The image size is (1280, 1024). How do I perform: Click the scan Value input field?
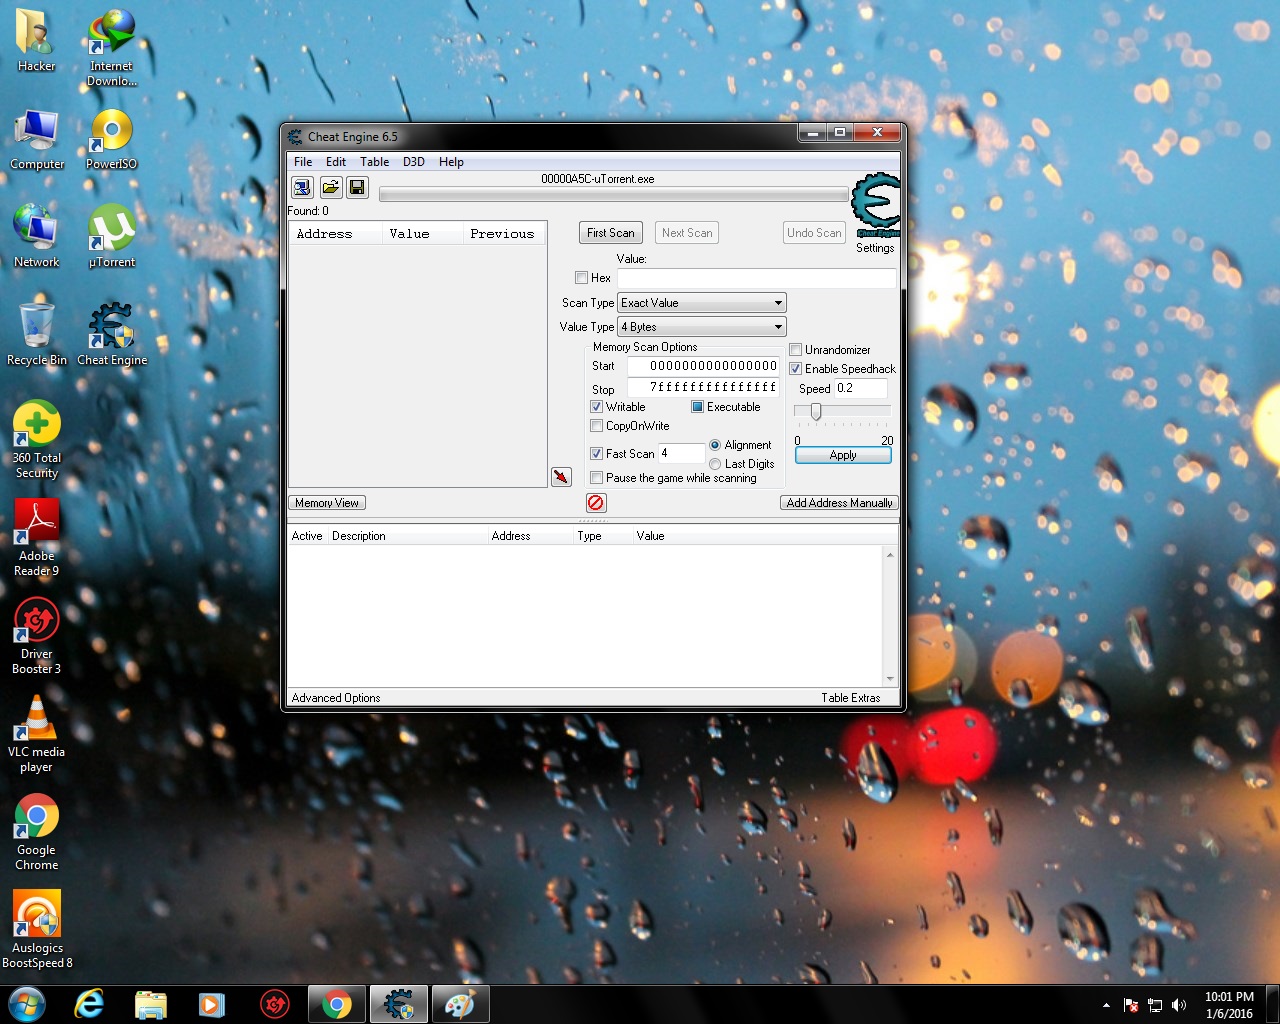click(756, 278)
